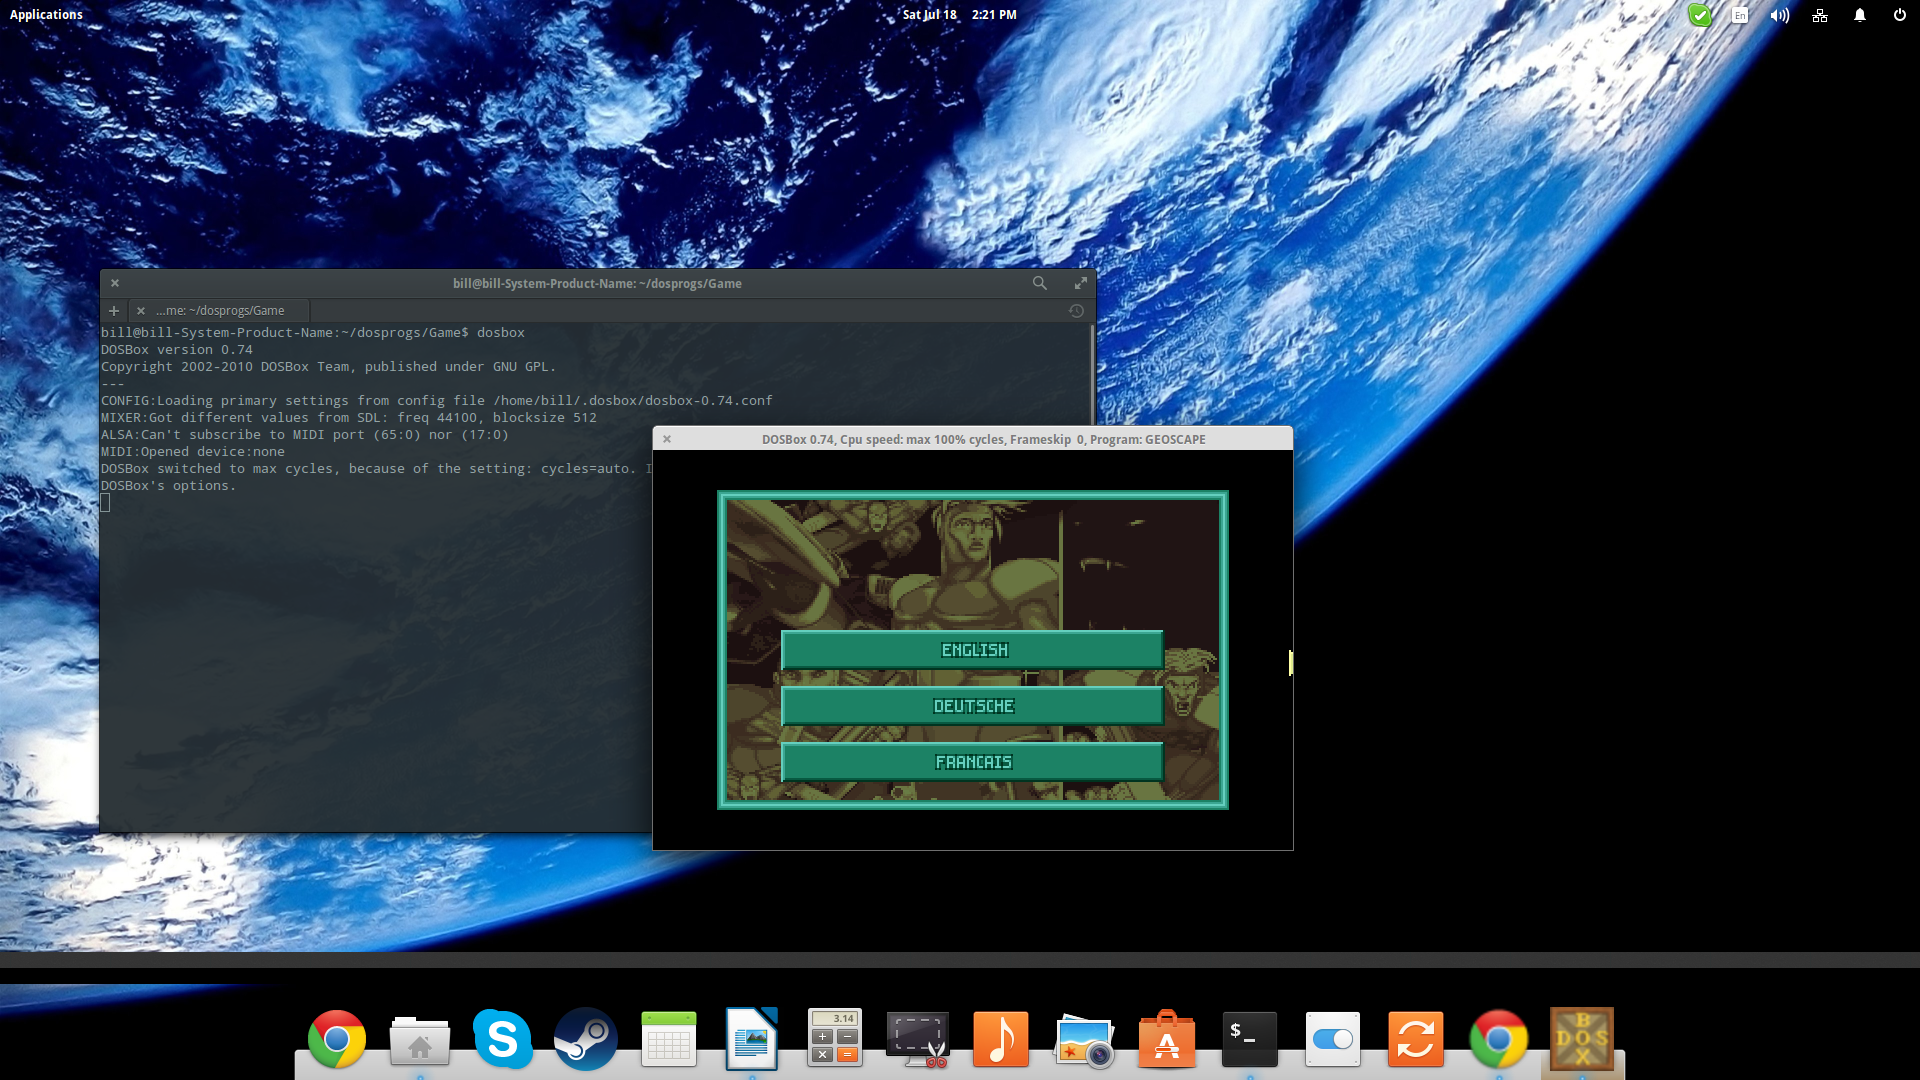Select FRANCAIS language in the game
Viewport: 1920px width, 1080px height.
click(x=972, y=762)
